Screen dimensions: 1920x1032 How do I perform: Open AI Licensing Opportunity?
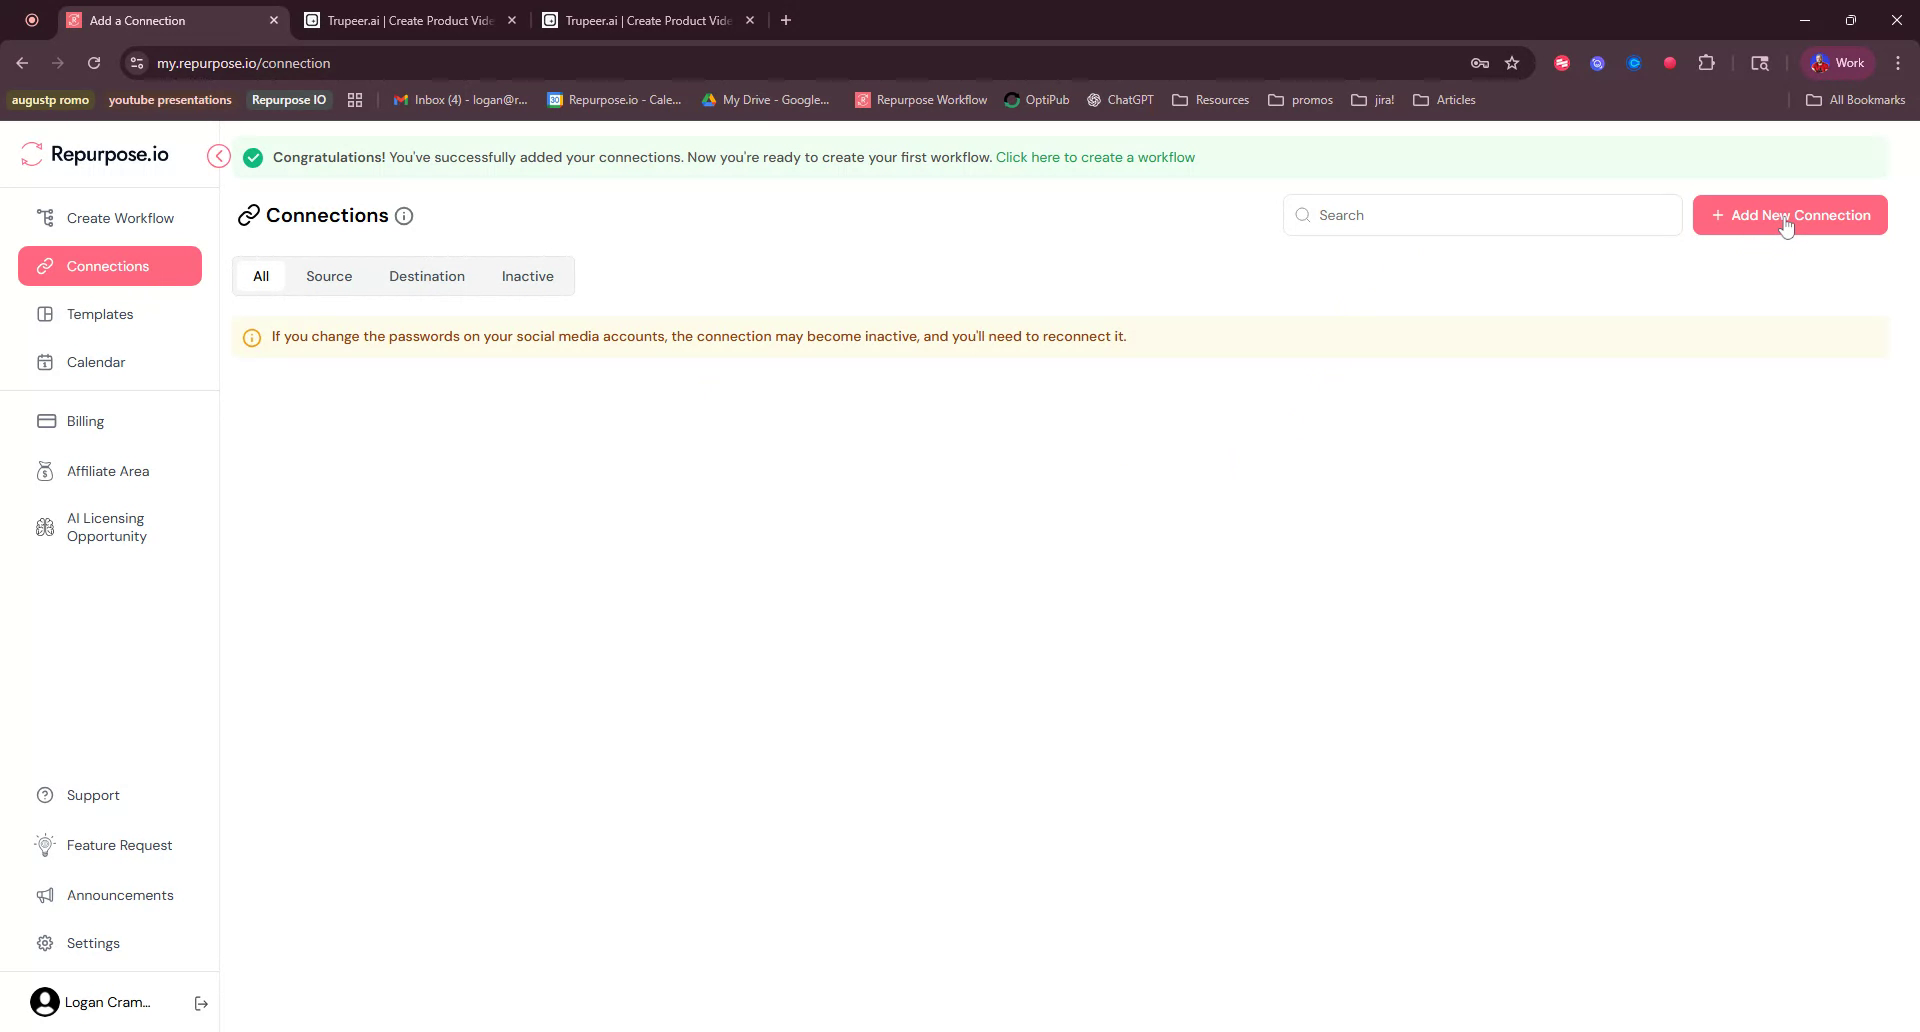tap(104, 527)
